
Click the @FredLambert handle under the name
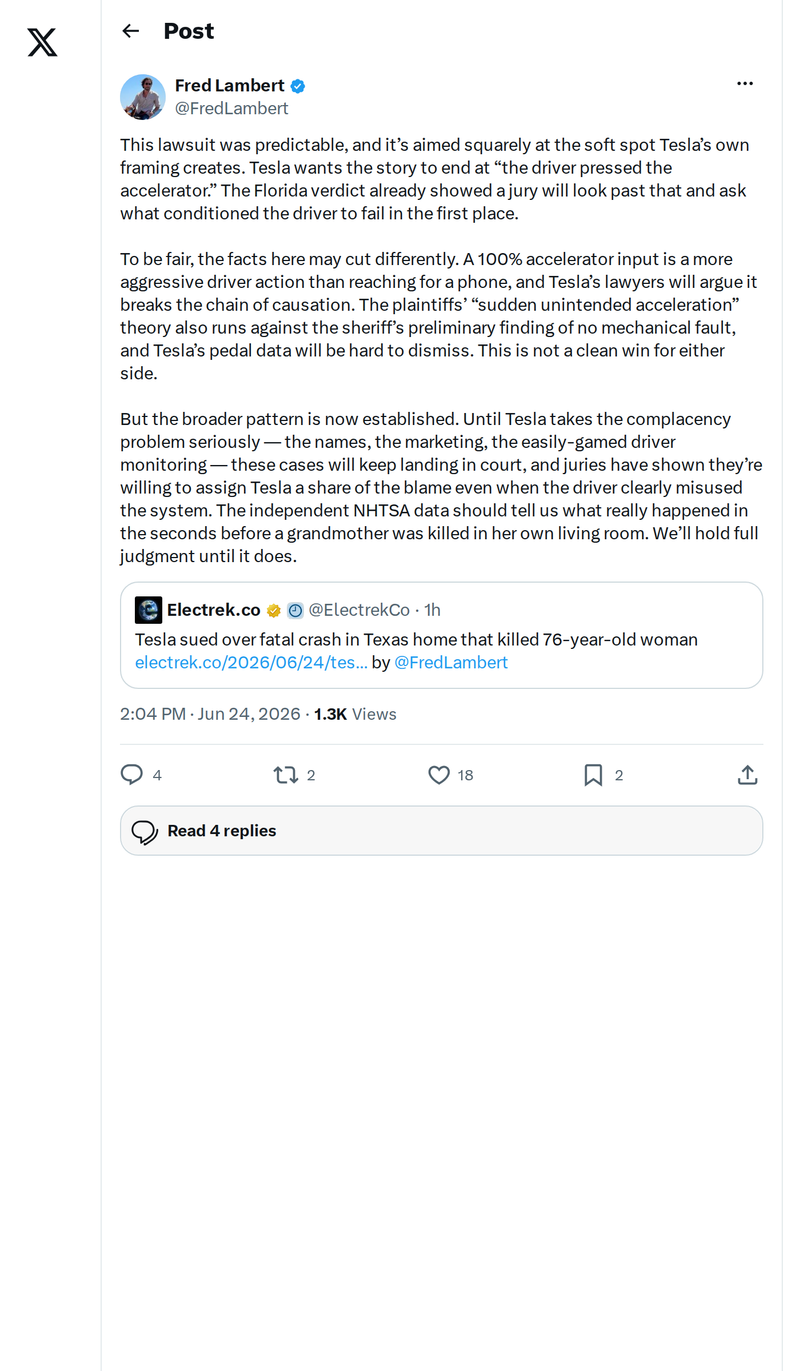pyautogui.click(x=232, y=108)
